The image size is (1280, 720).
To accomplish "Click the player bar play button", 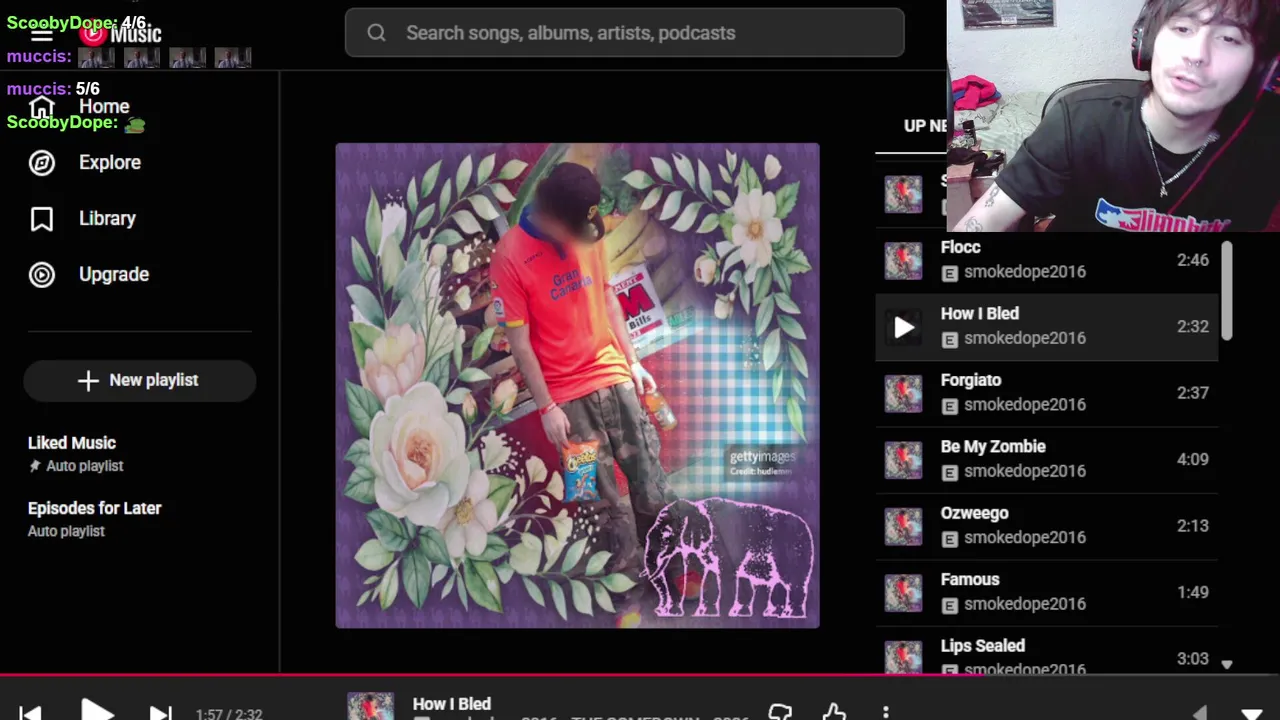I will coord(97,711).
